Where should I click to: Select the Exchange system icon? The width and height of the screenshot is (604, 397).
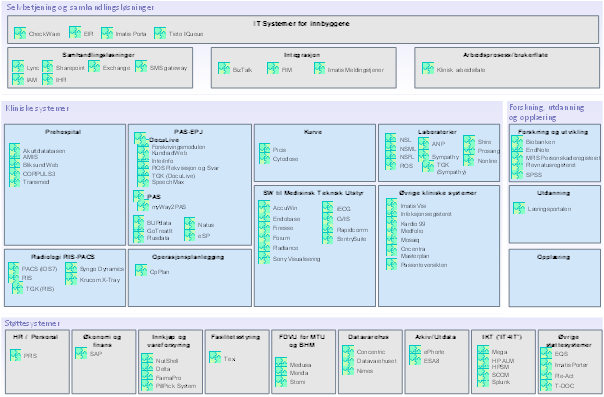click(x=94, y=66)
